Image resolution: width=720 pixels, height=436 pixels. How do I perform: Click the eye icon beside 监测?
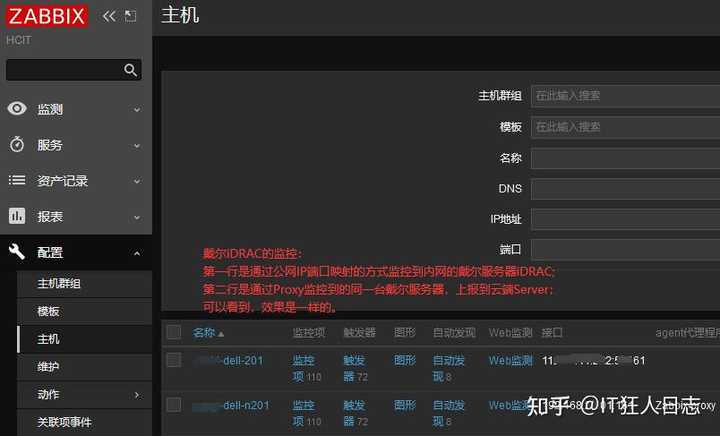(17, 109)
